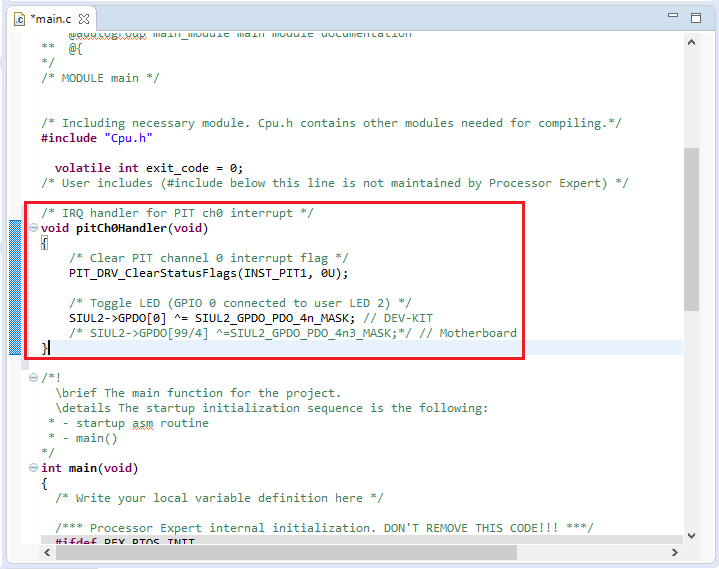Click the horizontal scrollbar thumb
Image resolution: width=719 pixels, height=569 pixels.
tap(286, 552)
